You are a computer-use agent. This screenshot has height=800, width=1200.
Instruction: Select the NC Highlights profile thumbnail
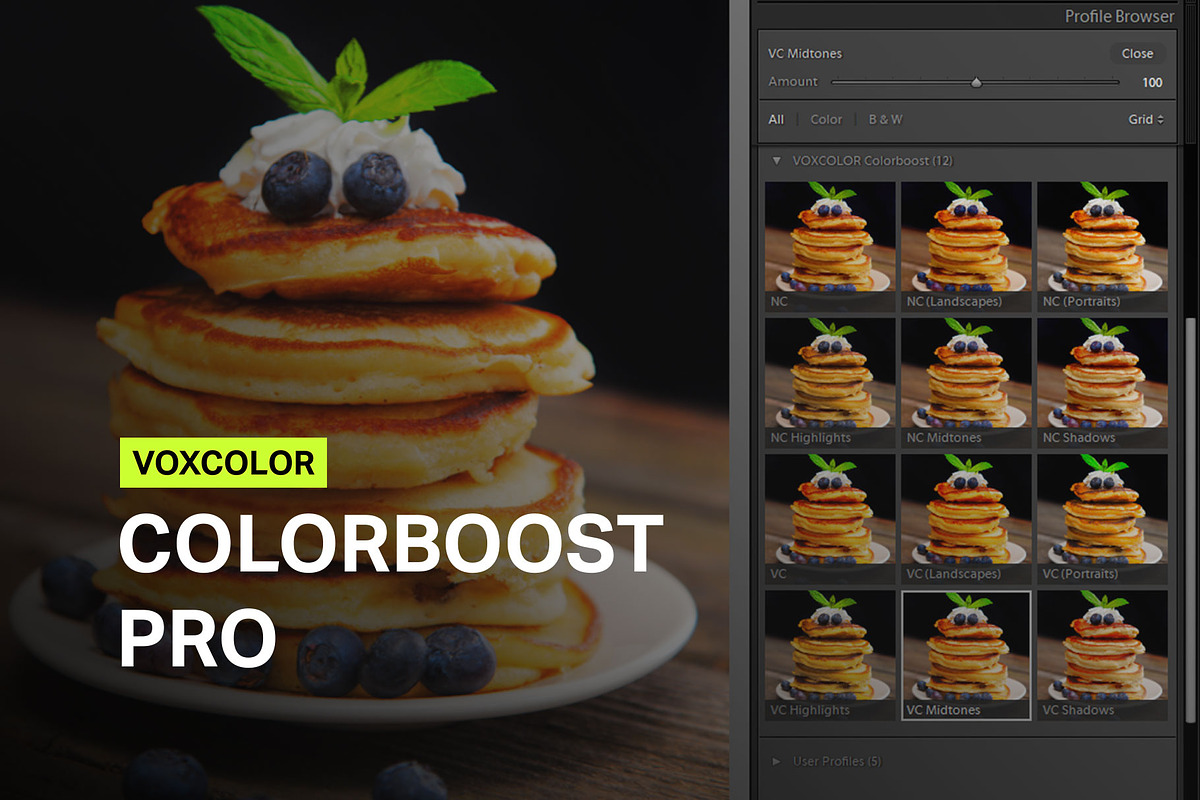(830, 383)
